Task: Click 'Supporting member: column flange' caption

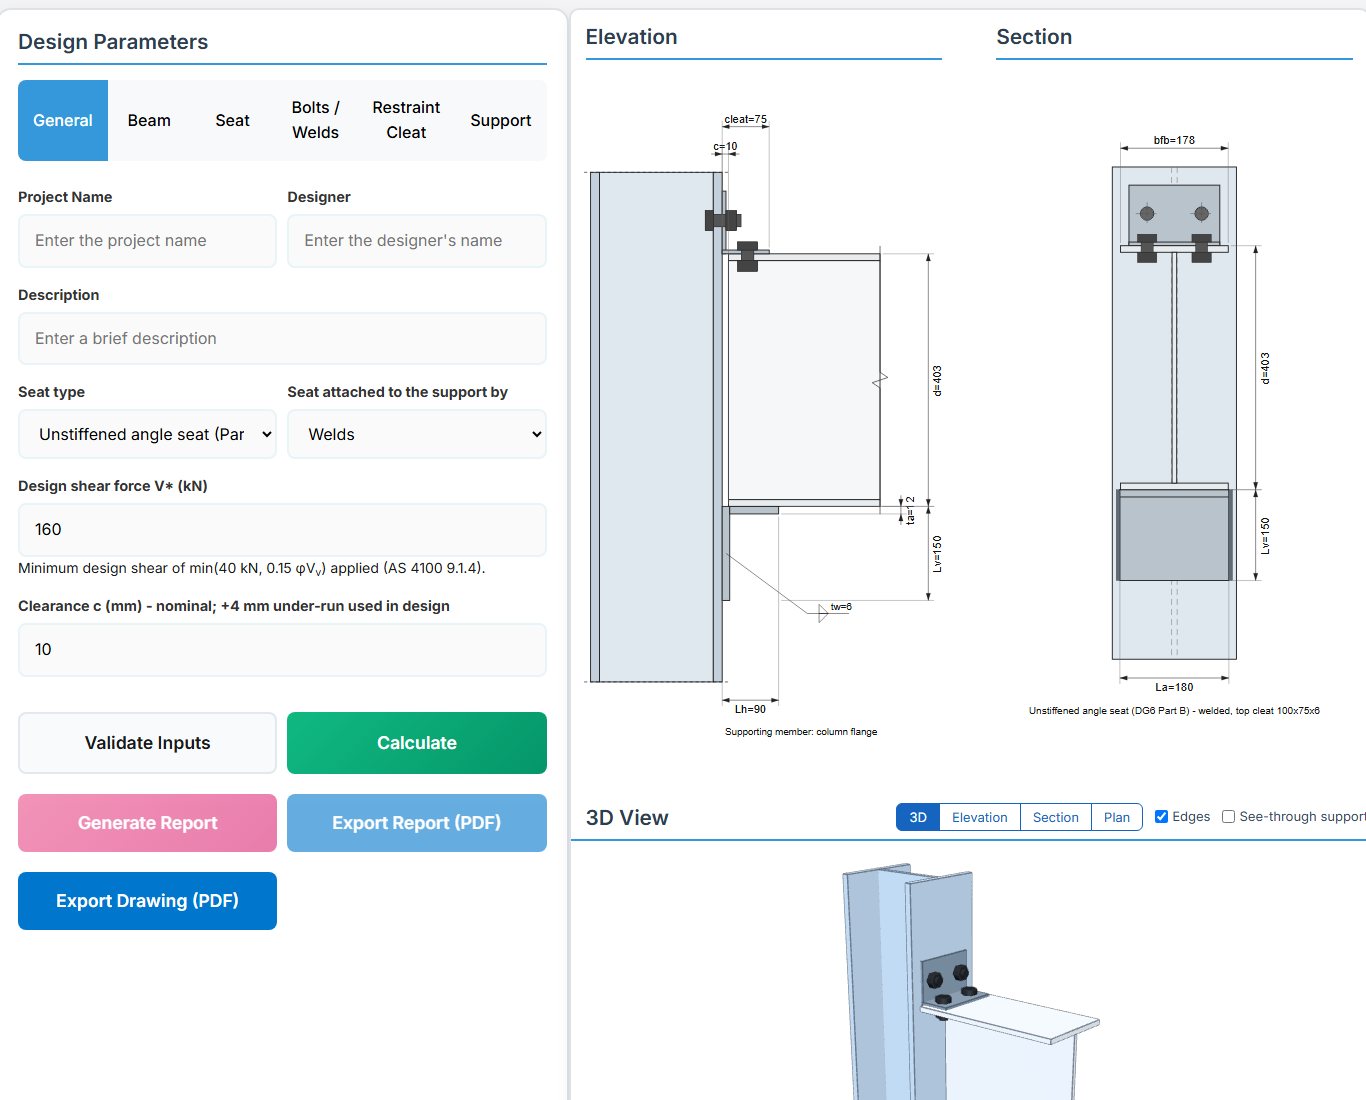Action: tap(801, 732)
